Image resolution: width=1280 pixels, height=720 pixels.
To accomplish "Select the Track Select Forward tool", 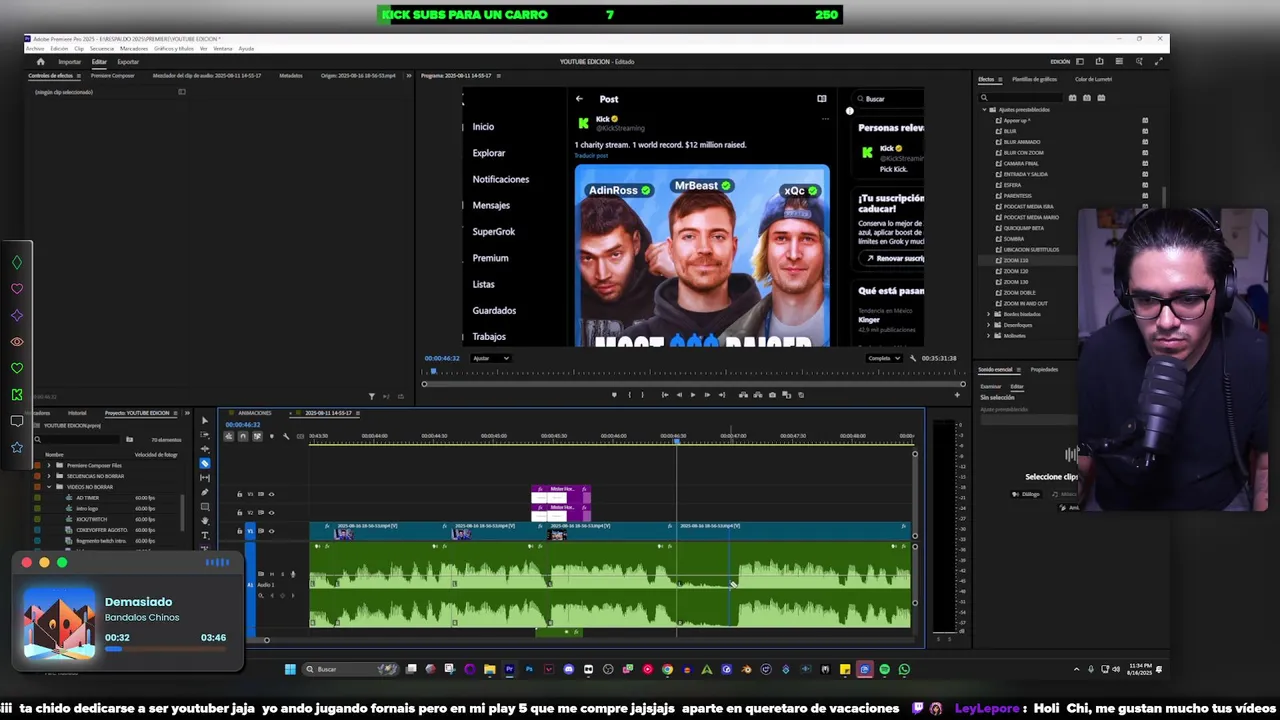I will pos(205,434).
